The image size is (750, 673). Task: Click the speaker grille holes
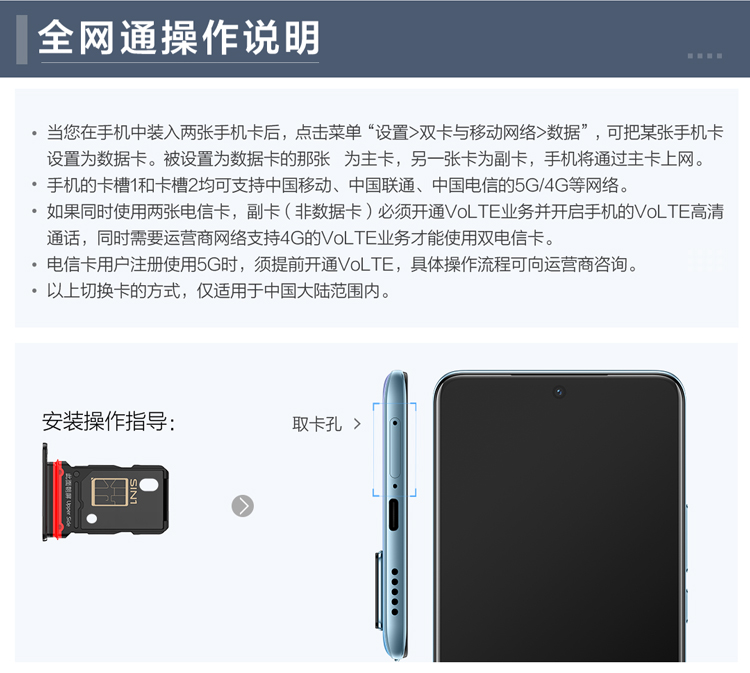point(395,592)
